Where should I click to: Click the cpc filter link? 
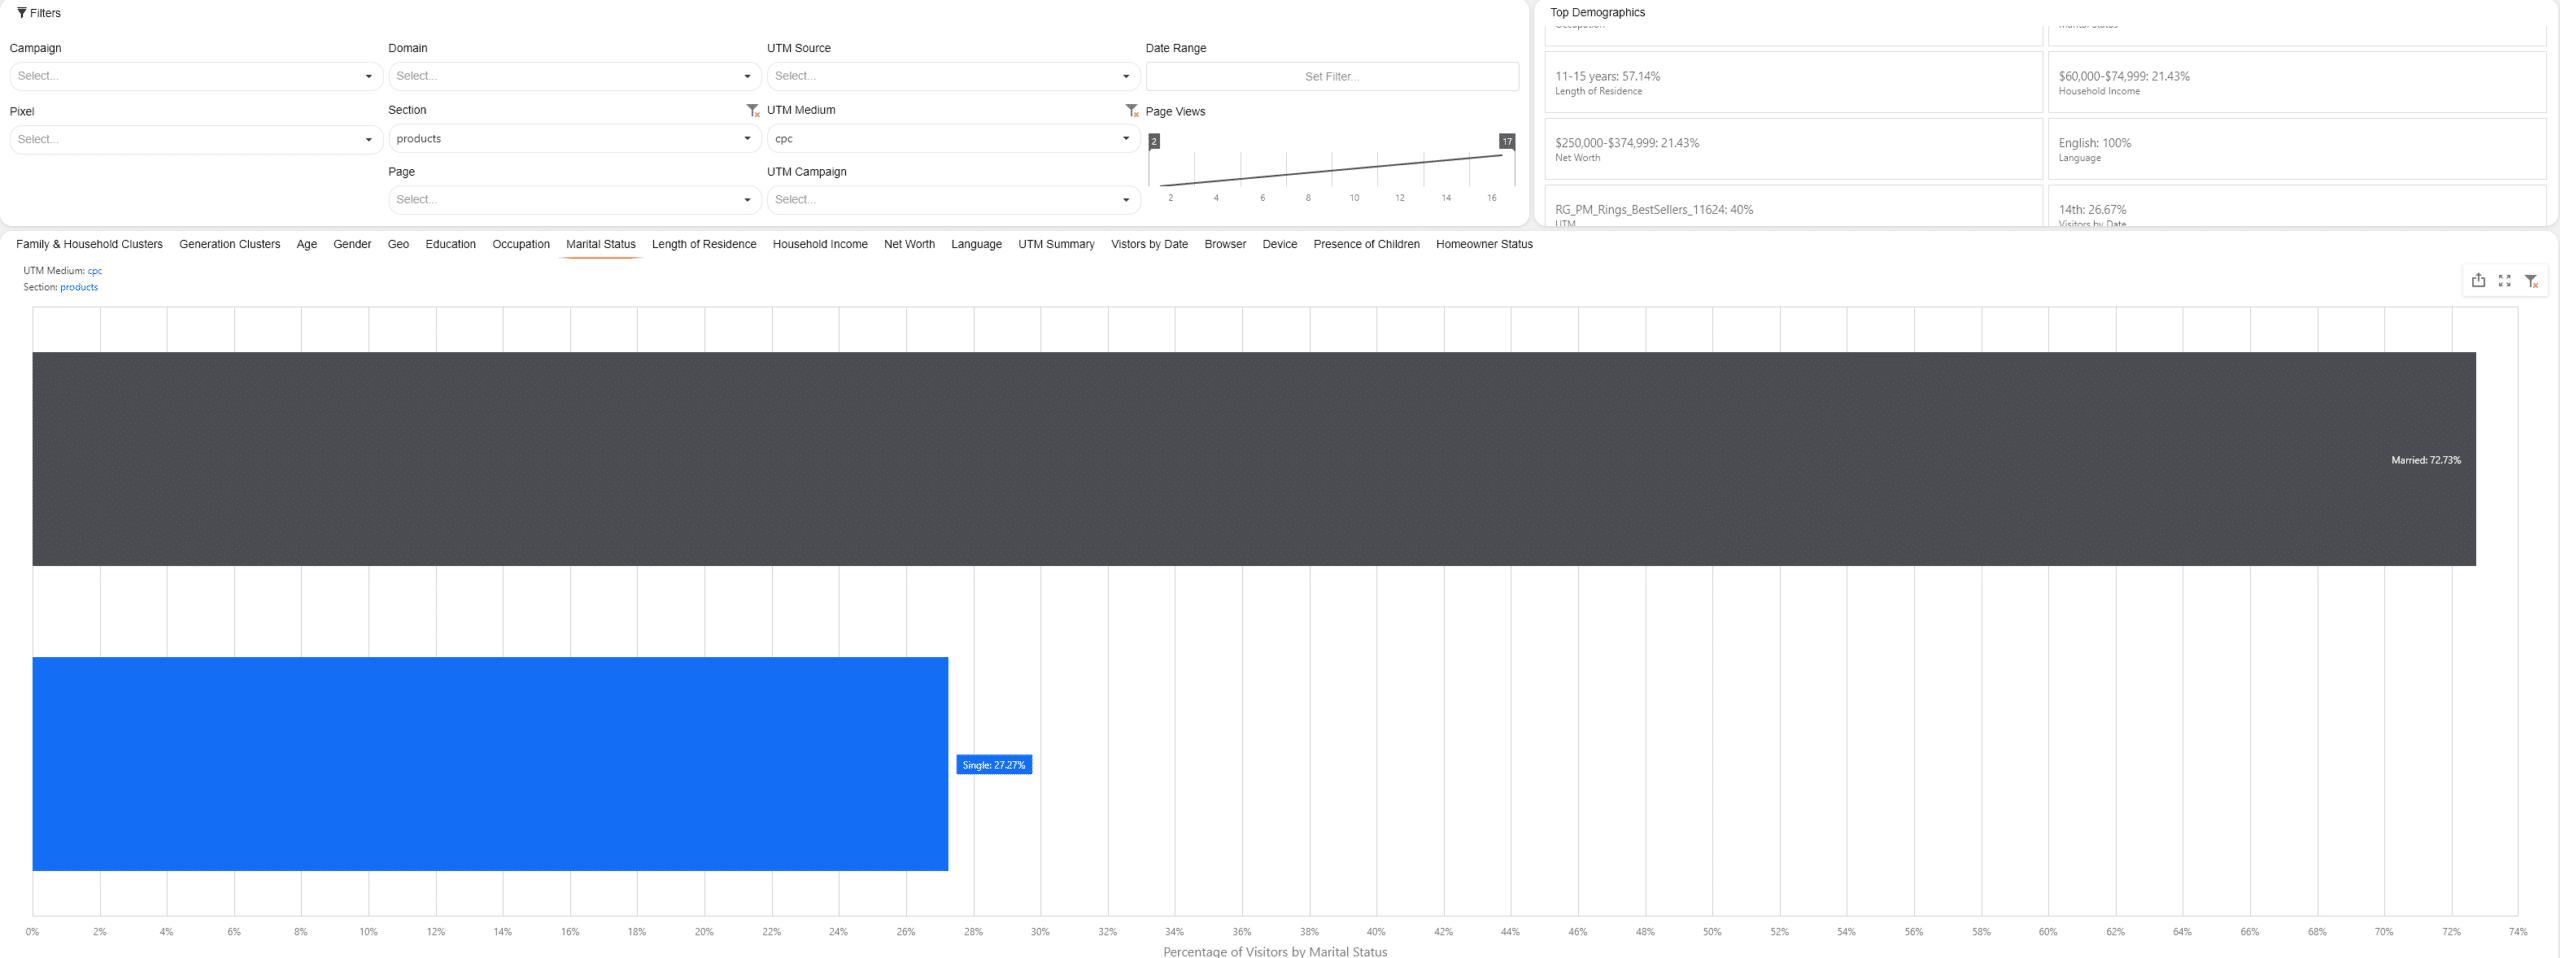(x=95, y=271)
